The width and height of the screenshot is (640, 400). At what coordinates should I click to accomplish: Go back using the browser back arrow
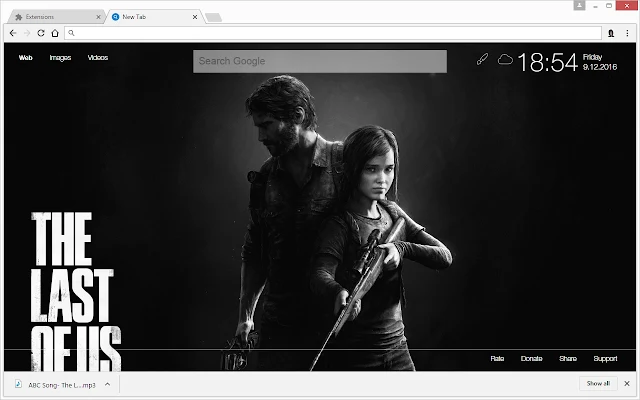click(13, 33)
